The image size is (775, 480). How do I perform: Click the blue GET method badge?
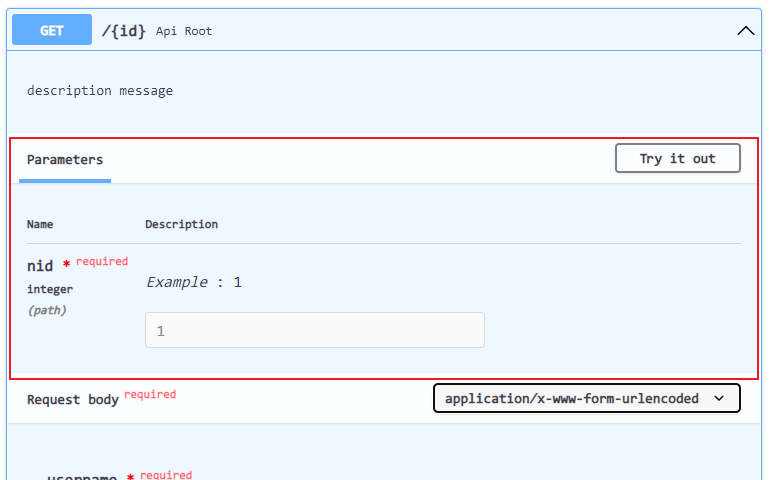(x=52, y=30)
